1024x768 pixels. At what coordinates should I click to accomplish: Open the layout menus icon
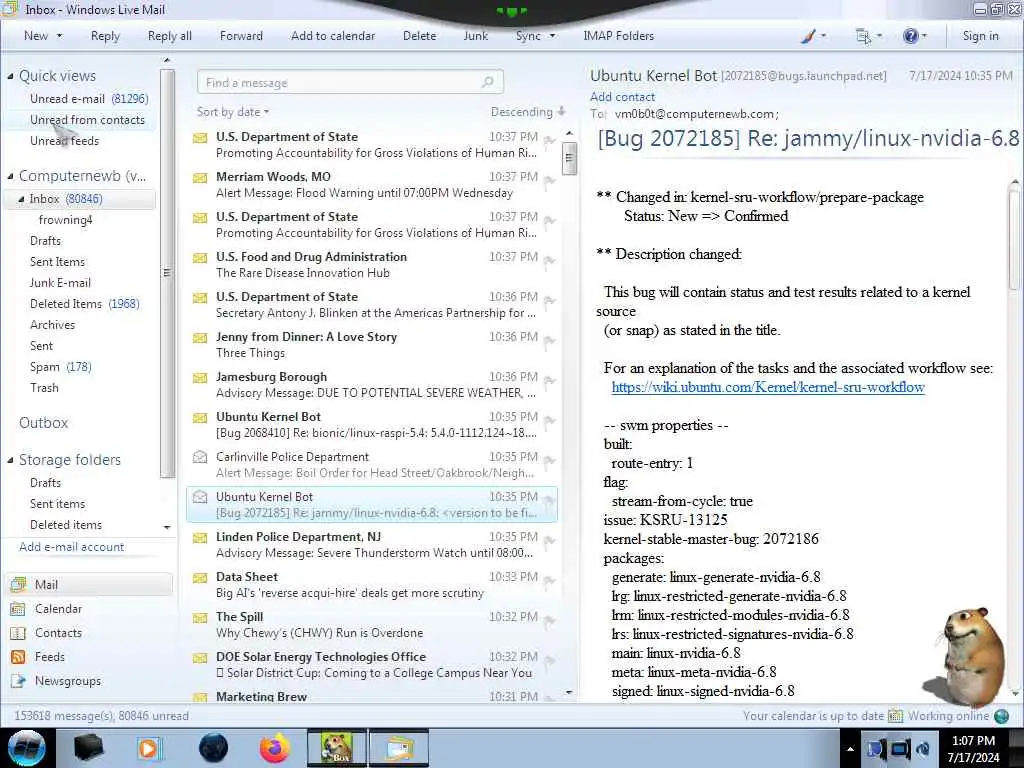pos(863,36)
